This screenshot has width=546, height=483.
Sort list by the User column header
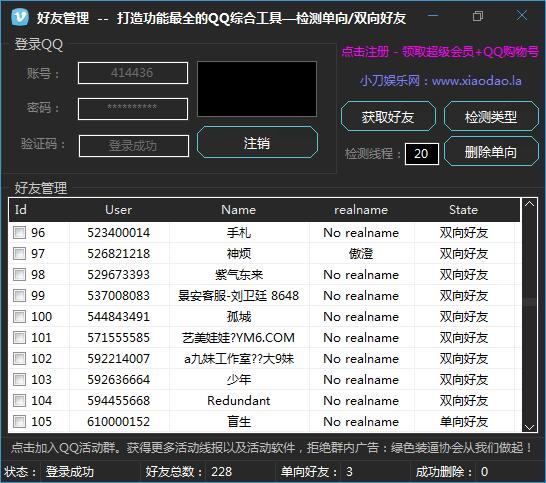coord(118,210)
